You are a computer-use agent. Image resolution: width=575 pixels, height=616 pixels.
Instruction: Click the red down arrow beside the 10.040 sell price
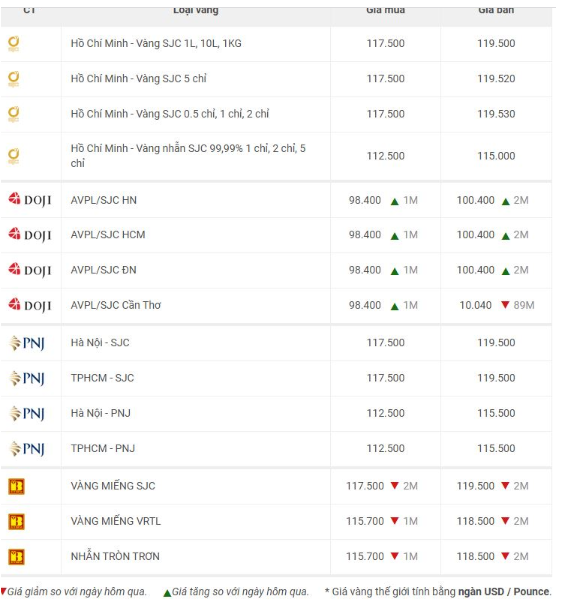coord(505,304)
